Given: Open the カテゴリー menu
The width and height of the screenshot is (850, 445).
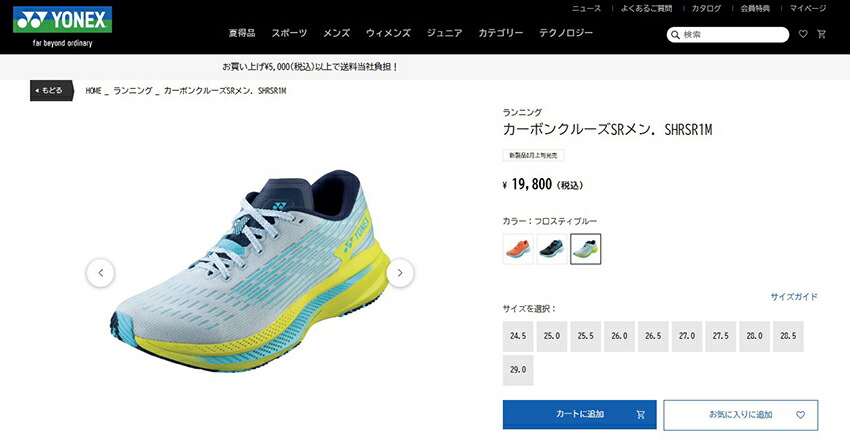Looking at the screenshot, I should coord(500,33).
